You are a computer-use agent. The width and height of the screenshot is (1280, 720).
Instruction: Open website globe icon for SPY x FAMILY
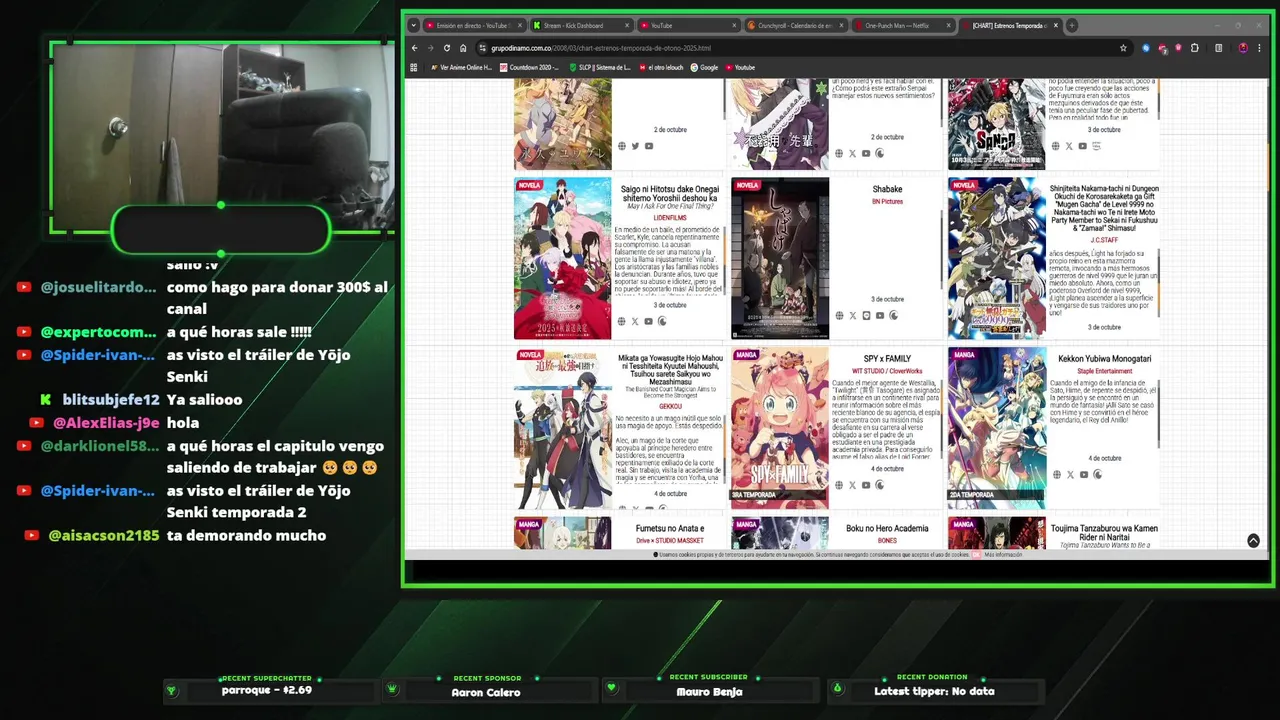point(839,485)
